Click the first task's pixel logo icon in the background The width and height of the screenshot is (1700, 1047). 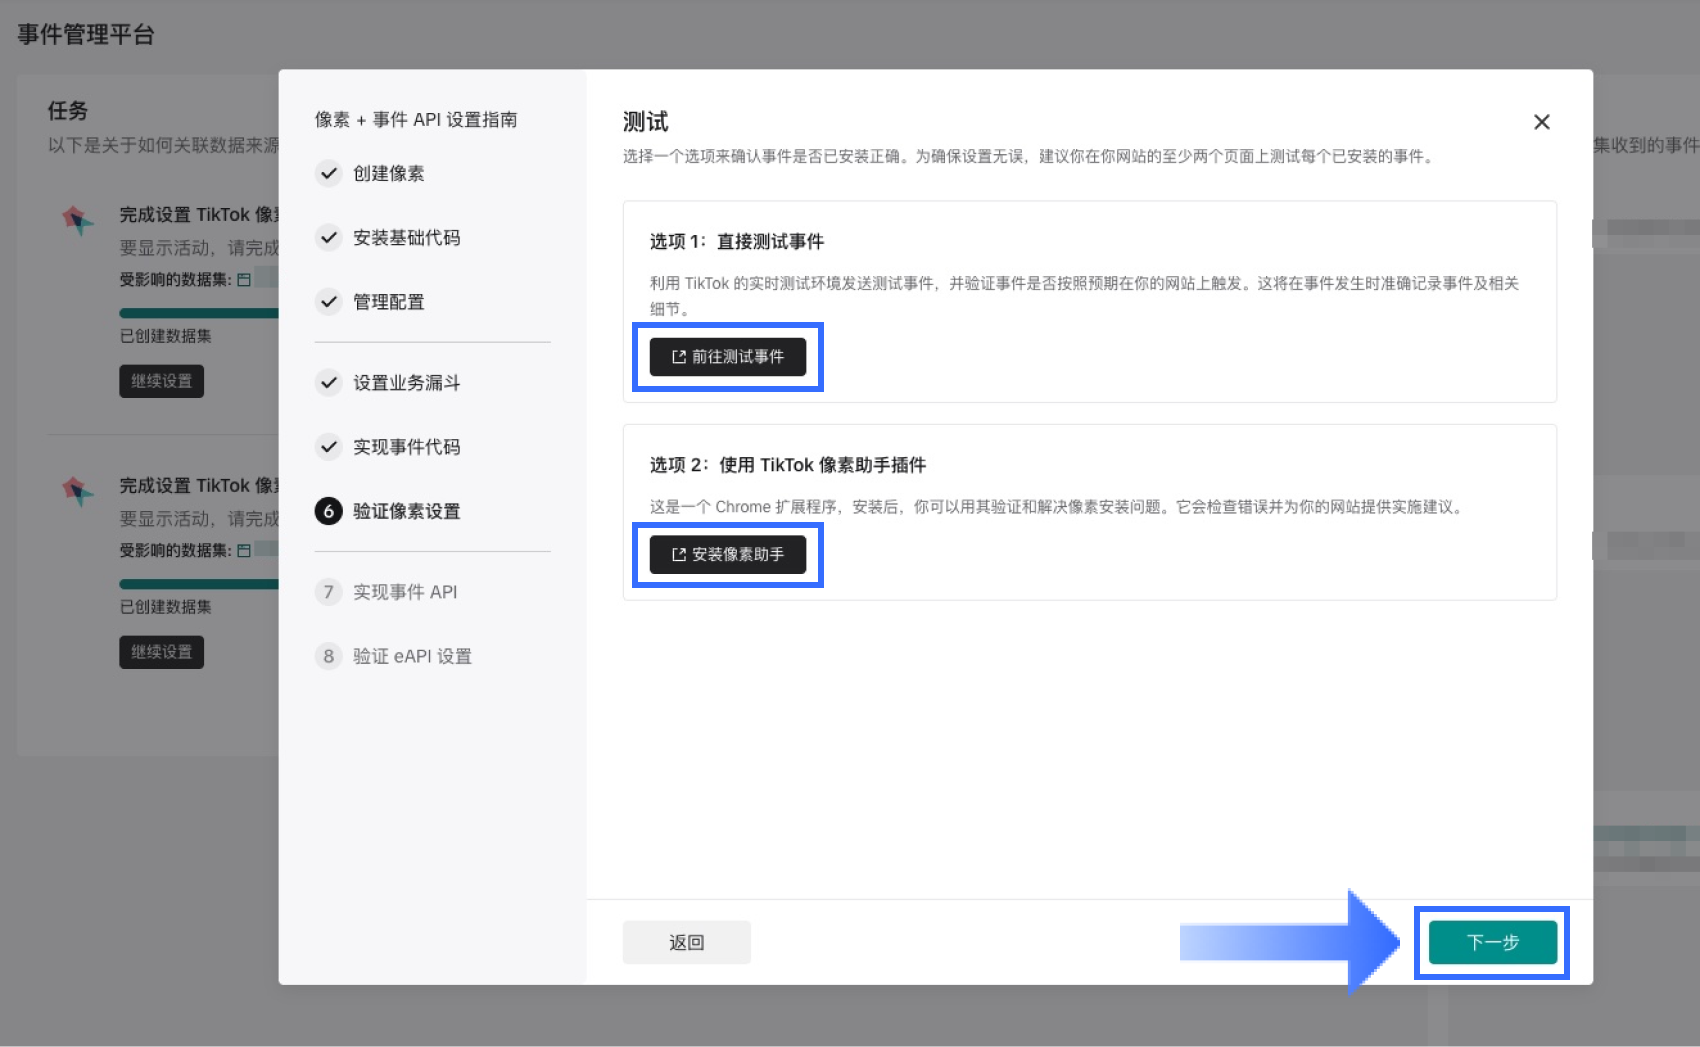[x=78, y=220]
